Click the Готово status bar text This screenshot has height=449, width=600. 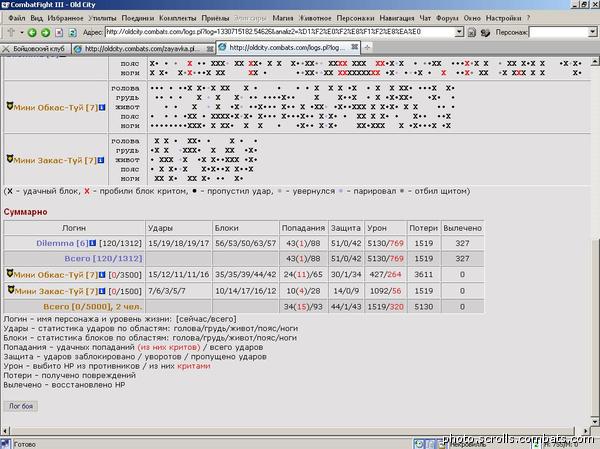click(x=25, y=444)
